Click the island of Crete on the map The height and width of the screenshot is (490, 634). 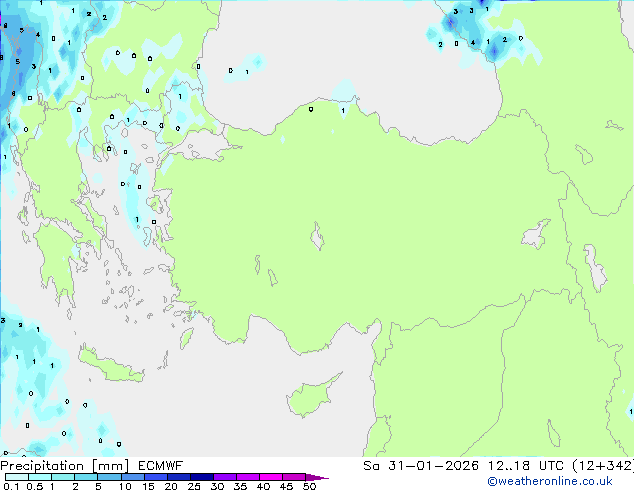[x=109, y=367]
